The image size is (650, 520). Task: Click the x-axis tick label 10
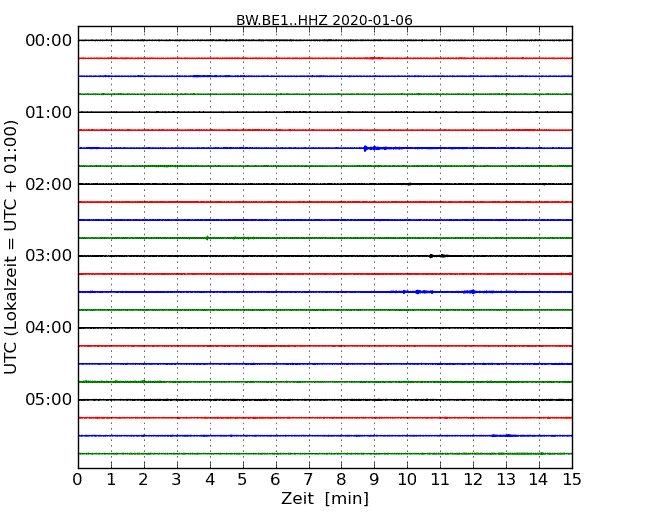(x=407, y=479)
